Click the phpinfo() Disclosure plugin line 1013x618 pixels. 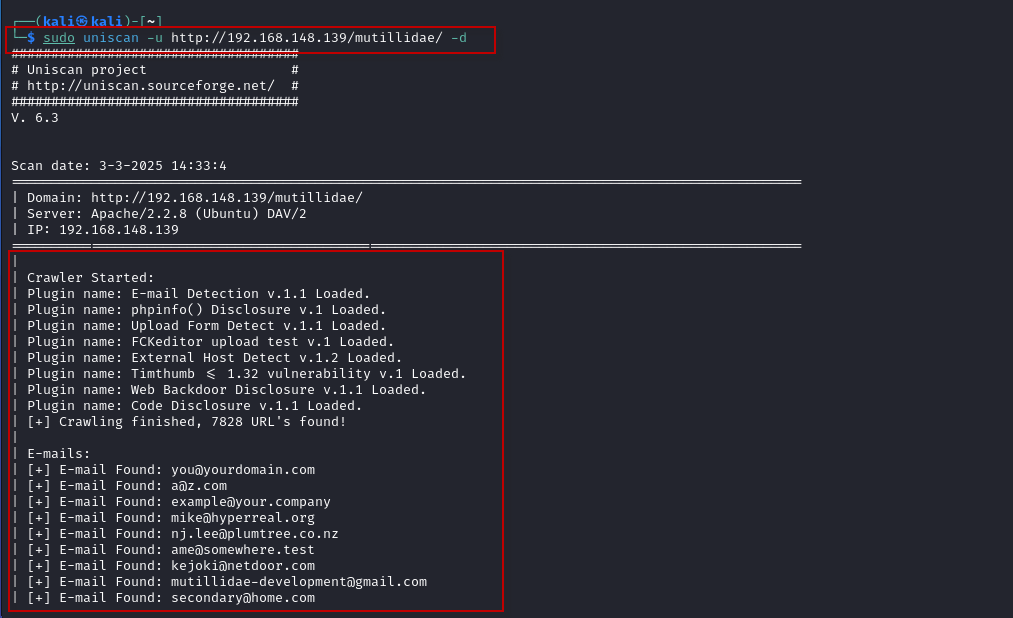coord(206,310)
